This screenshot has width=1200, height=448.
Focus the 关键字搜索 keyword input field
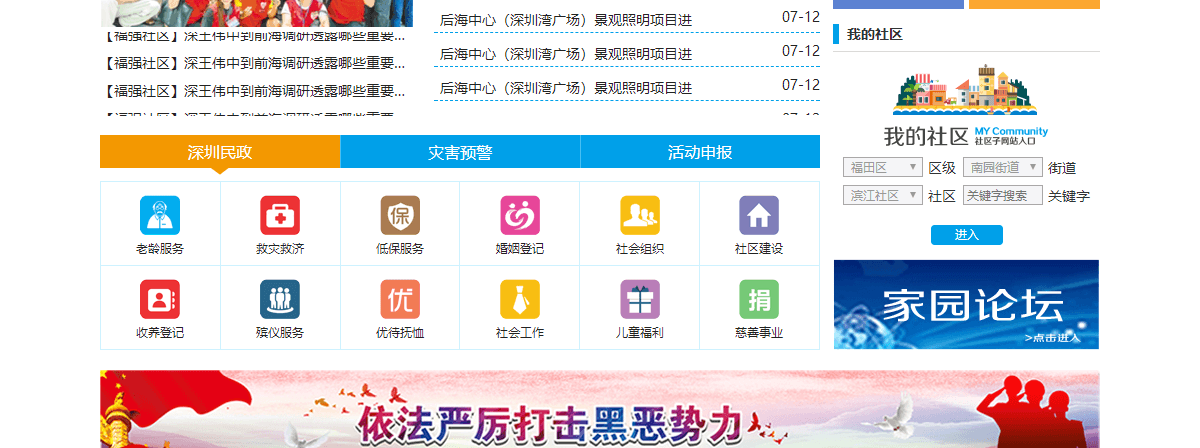click(1002, 195)
